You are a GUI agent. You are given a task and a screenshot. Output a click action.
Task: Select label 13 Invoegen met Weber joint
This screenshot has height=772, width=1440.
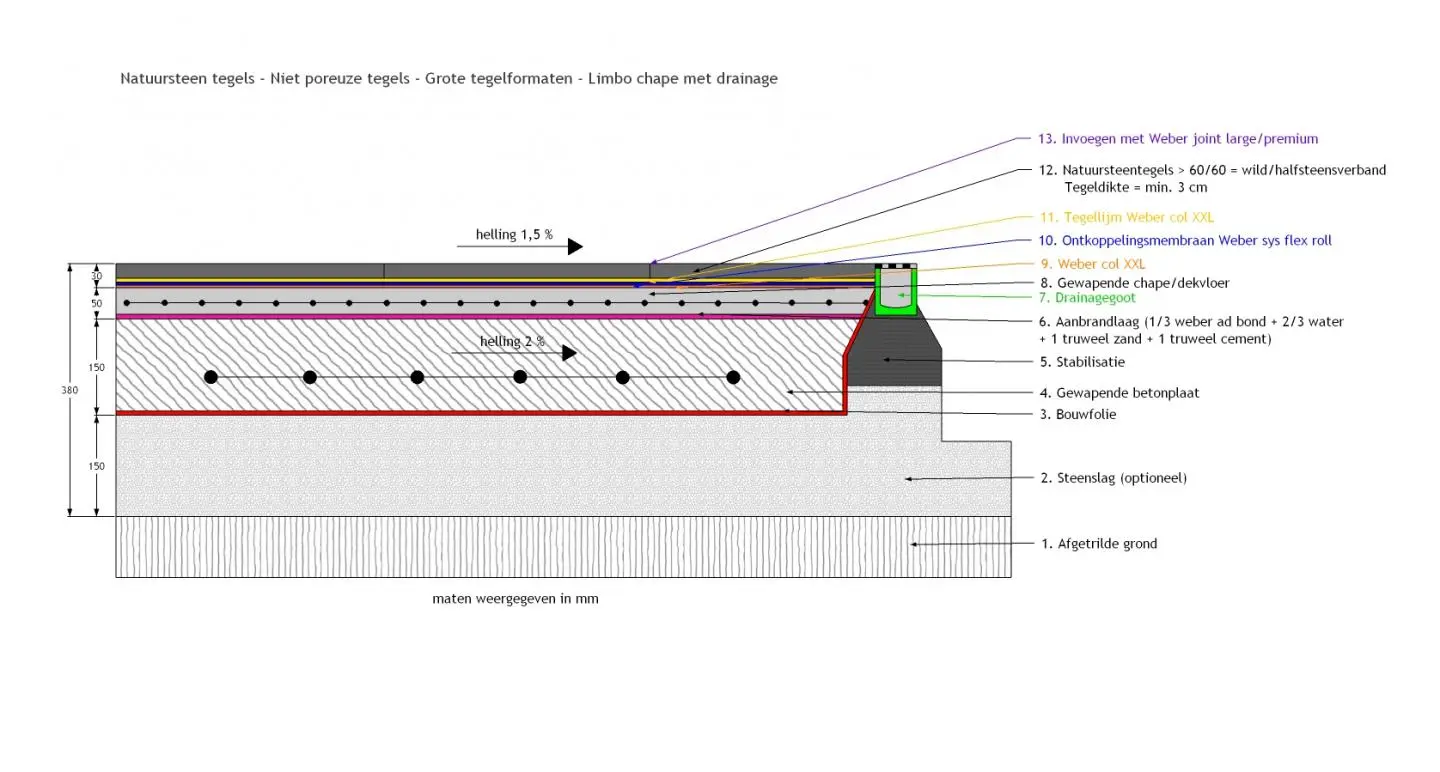(x=1189, y=139)
